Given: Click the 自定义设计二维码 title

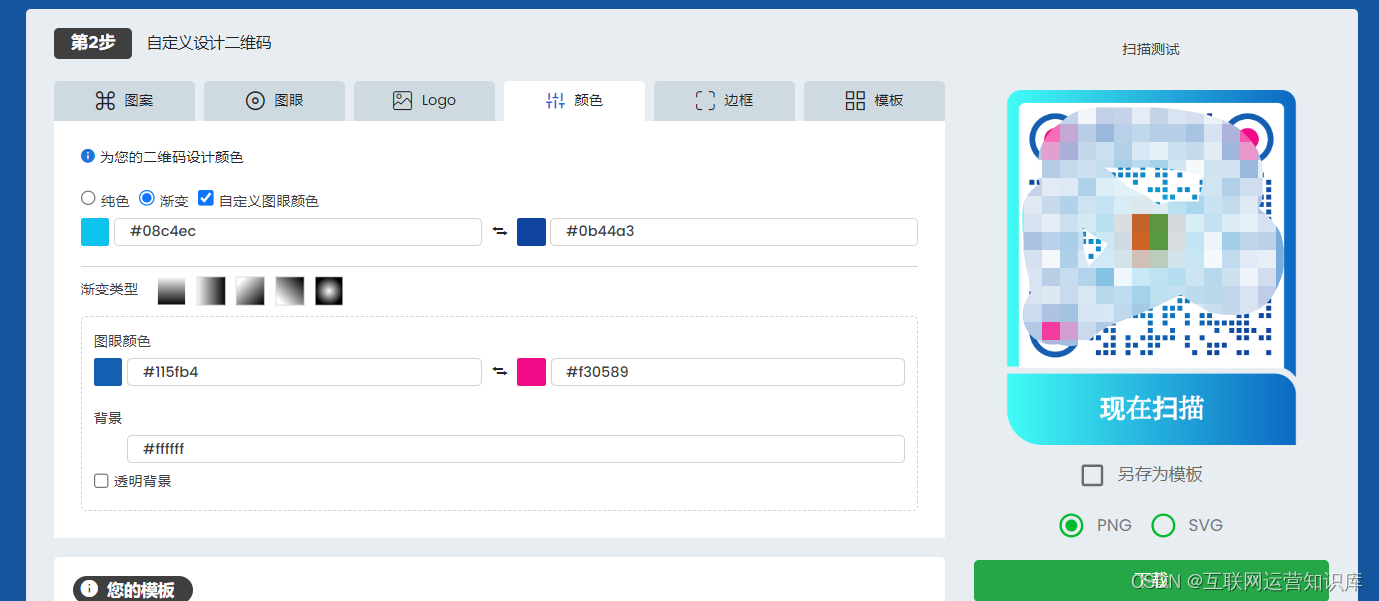Looking at the screenshot, I should 209,43.
